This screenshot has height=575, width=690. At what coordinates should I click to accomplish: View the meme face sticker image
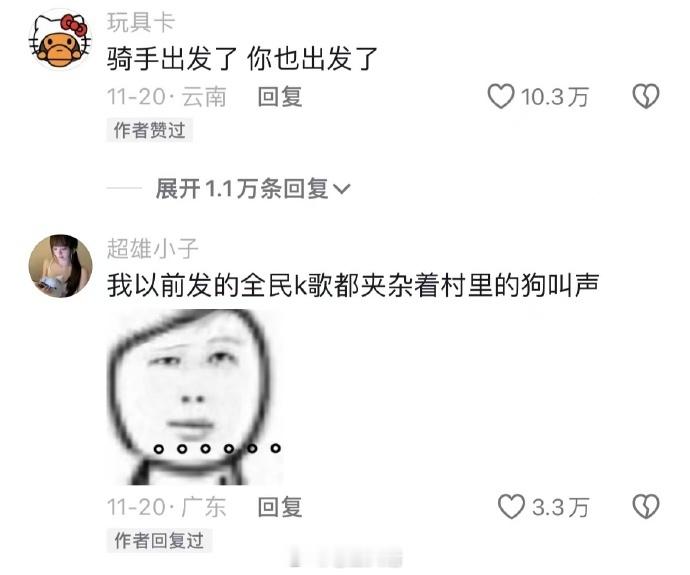pyautogui.click(x=195, y=397)
